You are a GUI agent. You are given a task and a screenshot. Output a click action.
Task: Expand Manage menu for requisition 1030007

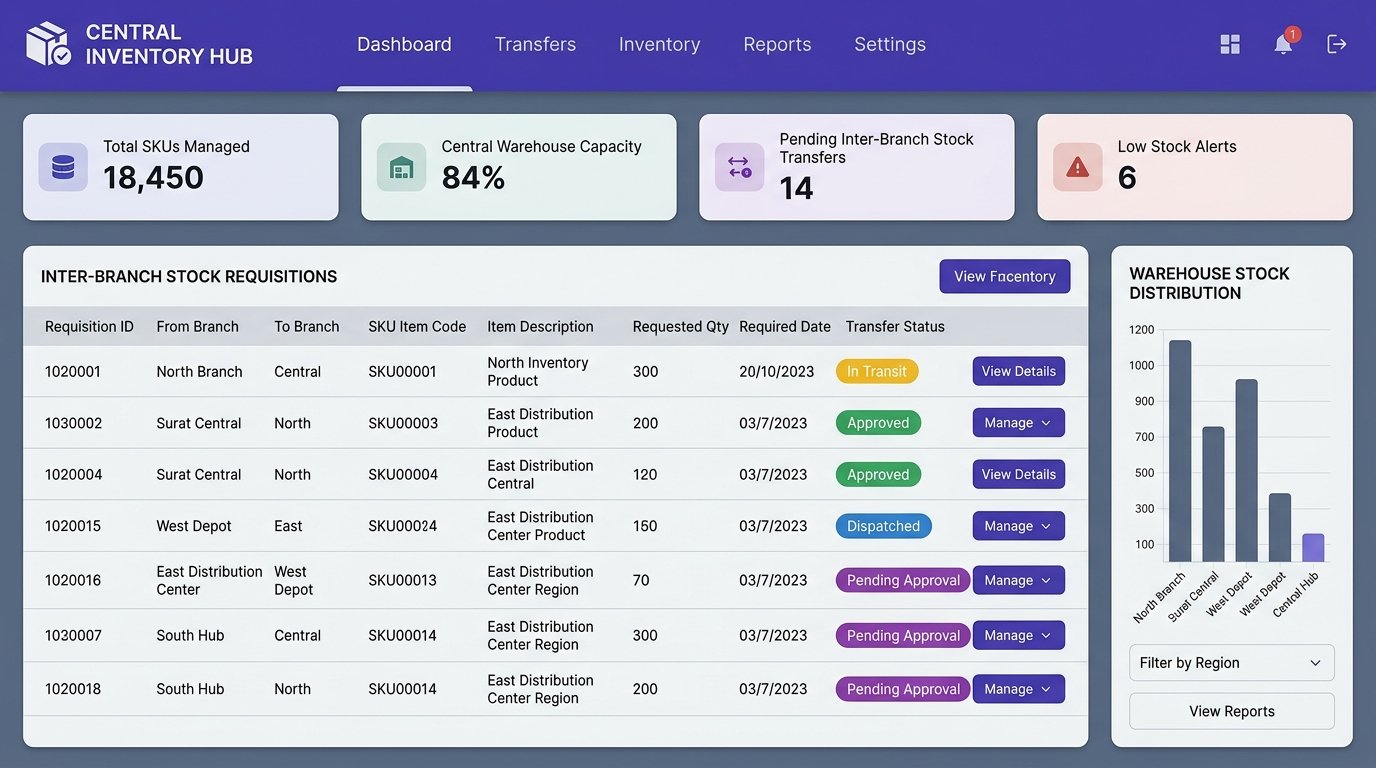[x=1018, y=635]
